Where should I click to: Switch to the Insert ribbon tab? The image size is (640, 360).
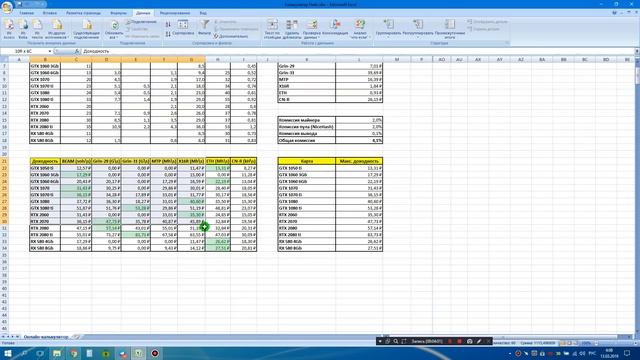[x=50, y=13]
